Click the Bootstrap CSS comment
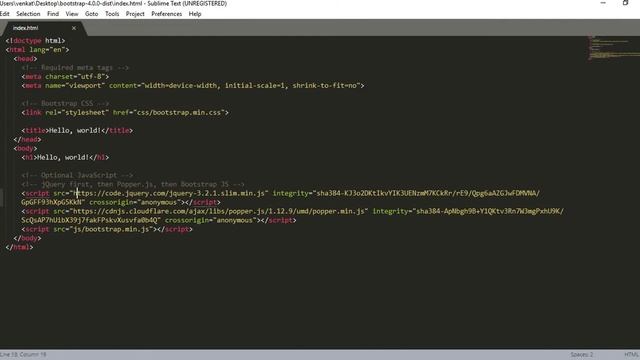Image resolution: width=640 pixels, height=360 pixels. [x=65, y=104]
